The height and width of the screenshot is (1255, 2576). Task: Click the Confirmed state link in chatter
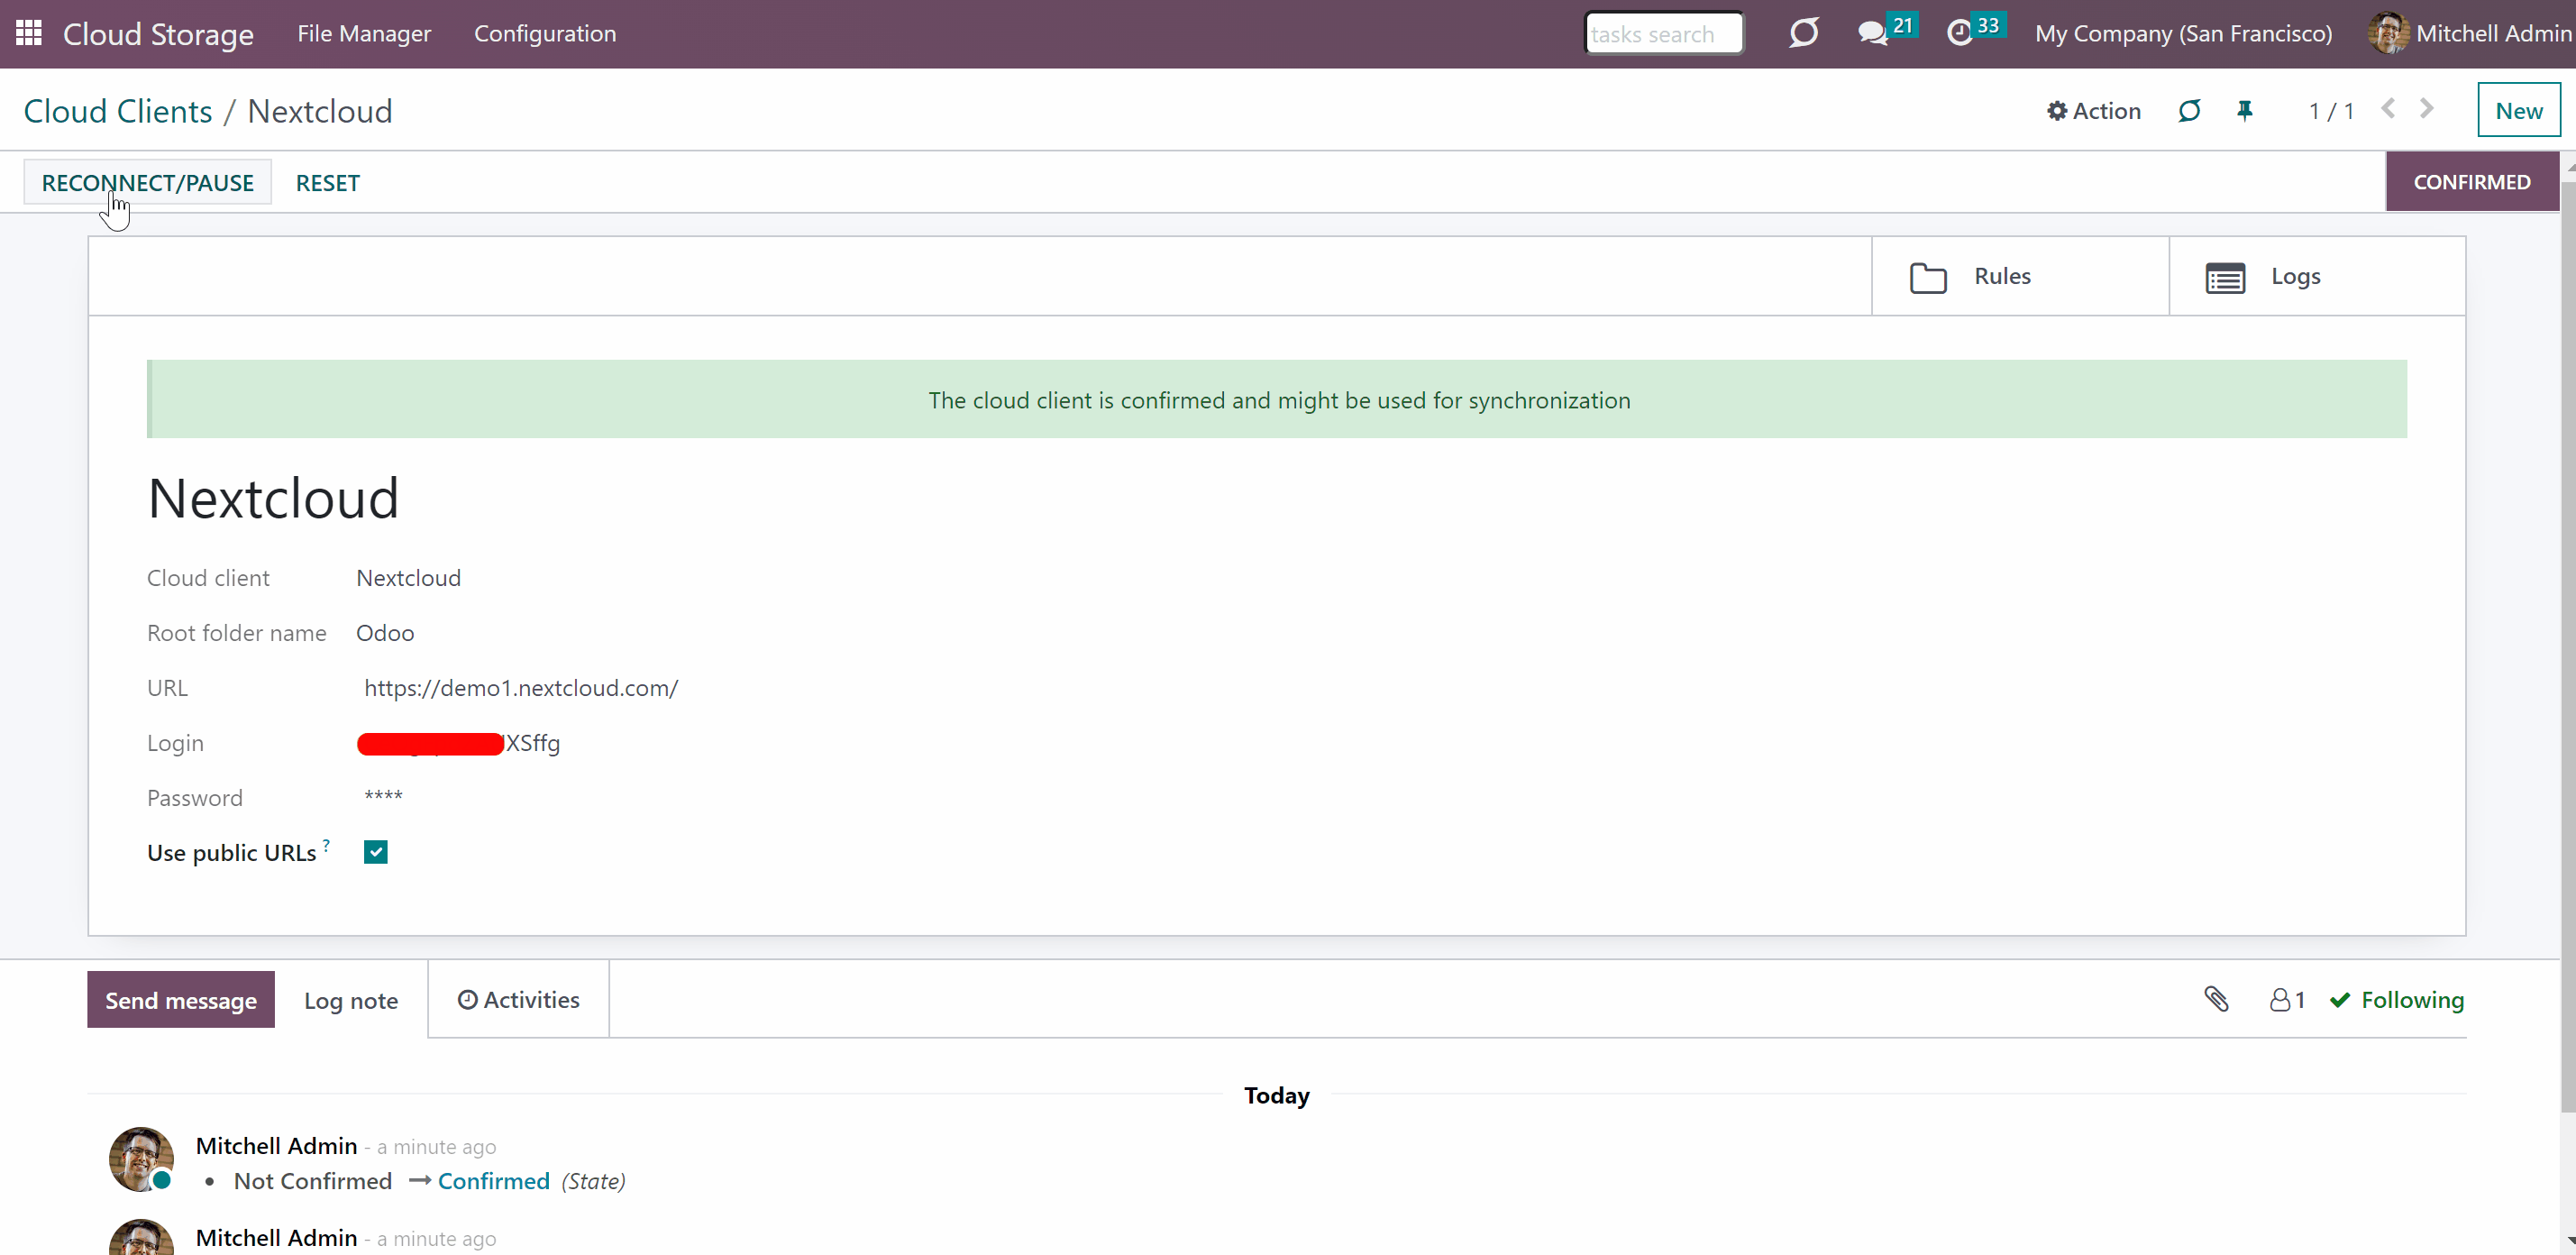(494, 1181)
